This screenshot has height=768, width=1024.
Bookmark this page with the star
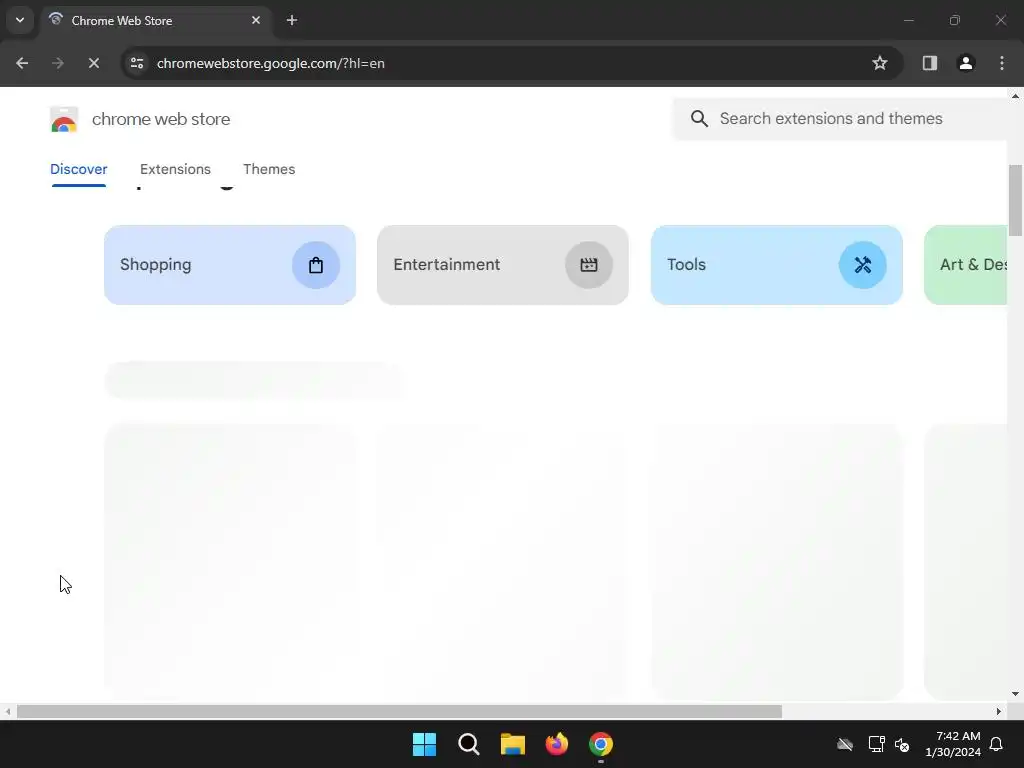[x=880, y=63]
